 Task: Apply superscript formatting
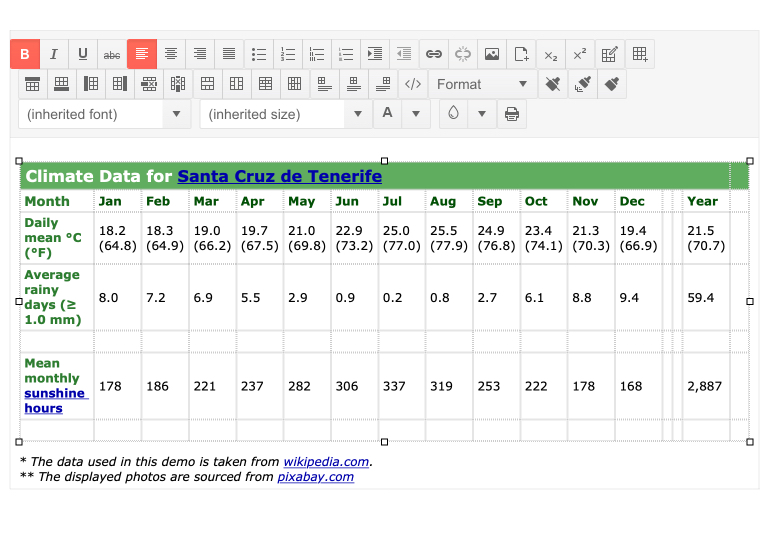click(x=580, y=54)
